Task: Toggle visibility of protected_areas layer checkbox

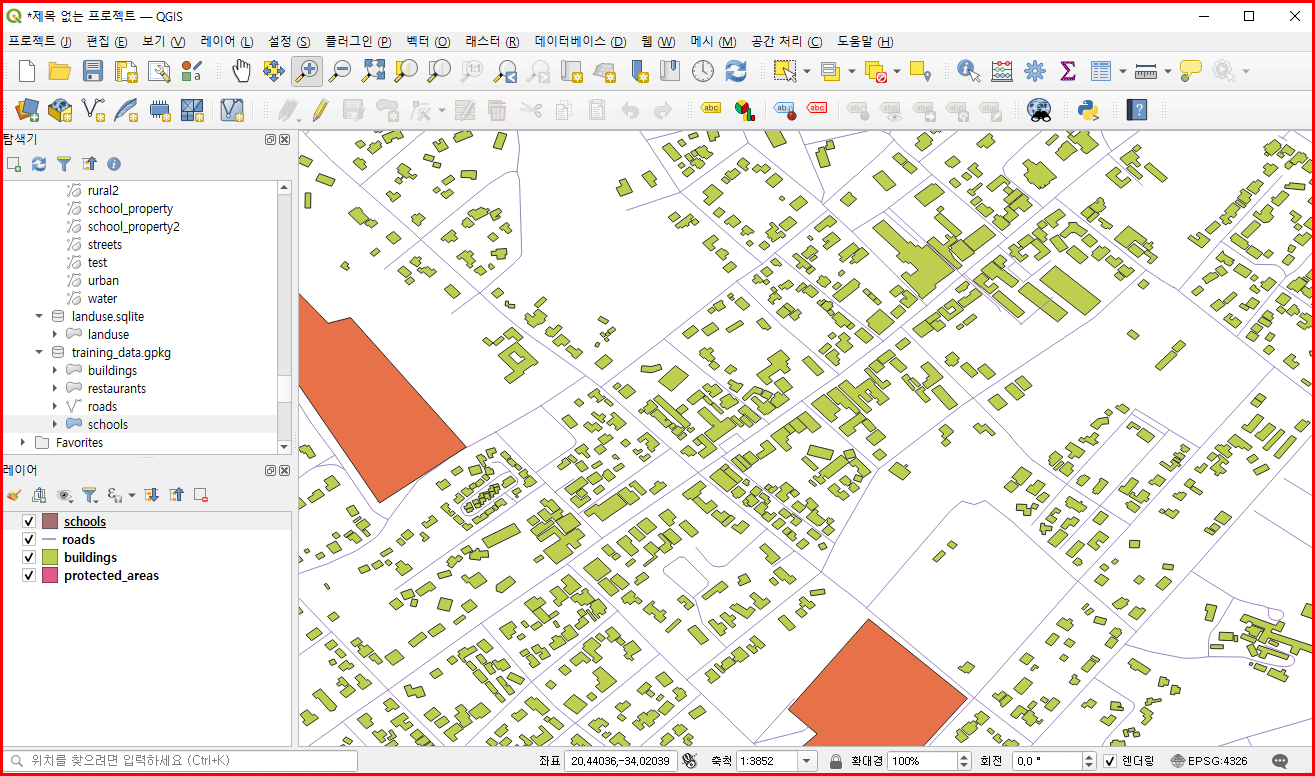Action: 29,575
